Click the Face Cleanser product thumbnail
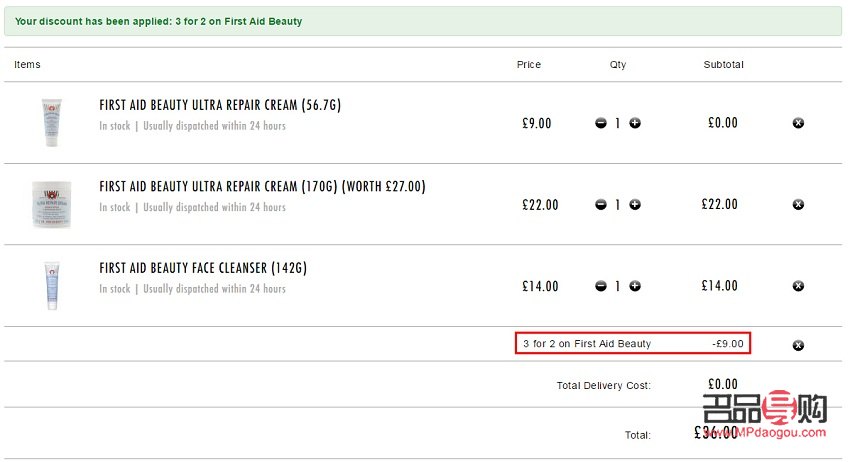This screenshot has height=462, width=850. (51, 286)
